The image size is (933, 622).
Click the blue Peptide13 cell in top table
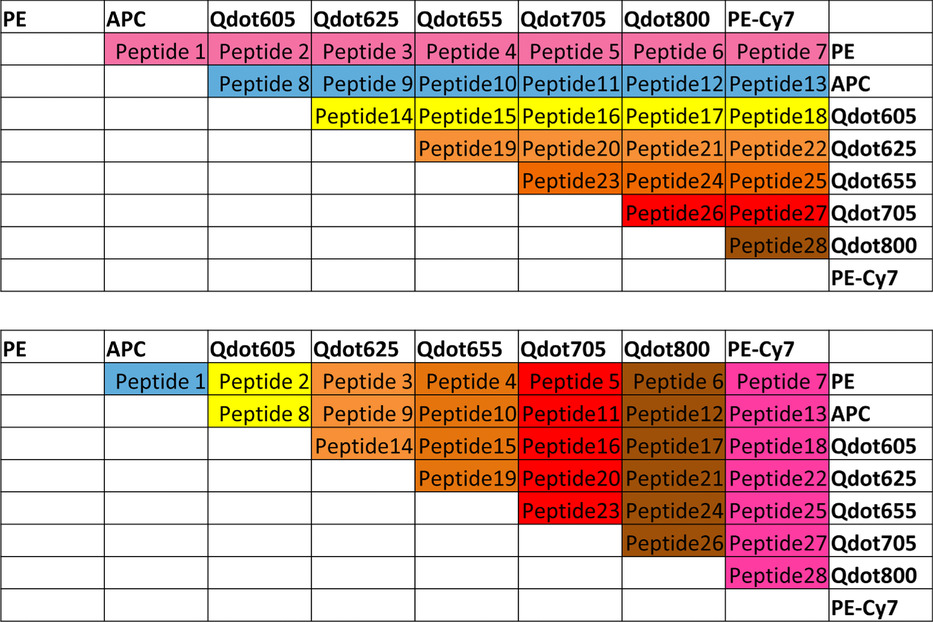pyautogui.click(x=777, y=82)
